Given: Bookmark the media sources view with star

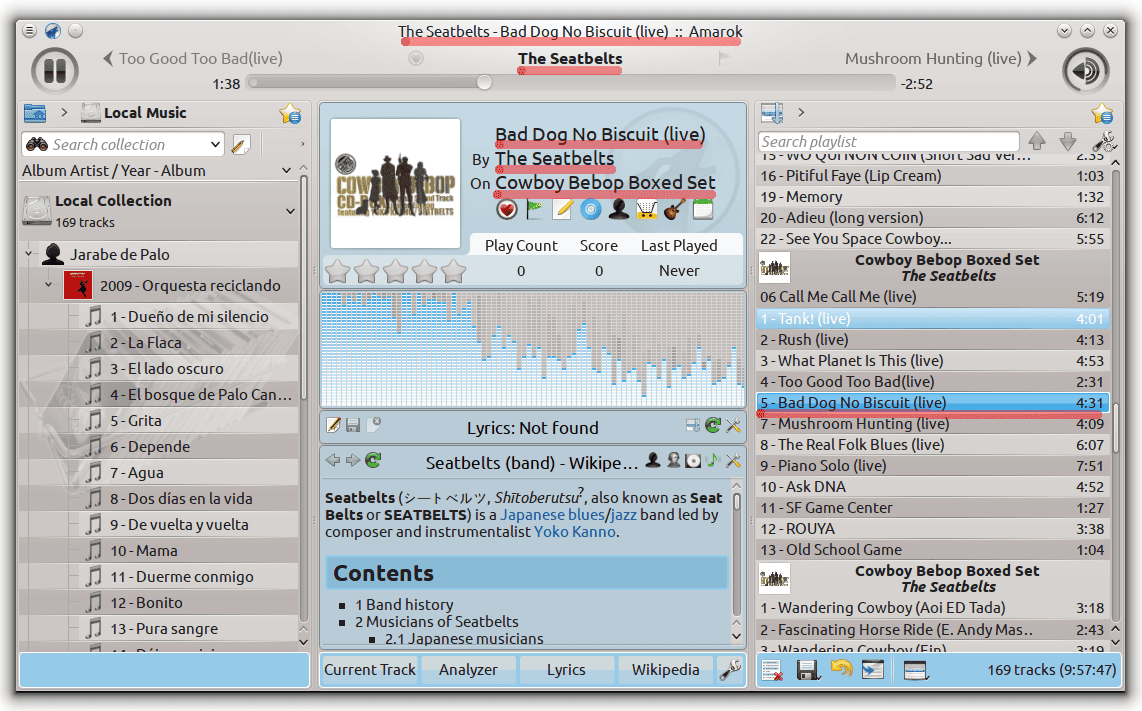Looking at the screenshot, I should point(290,114).
